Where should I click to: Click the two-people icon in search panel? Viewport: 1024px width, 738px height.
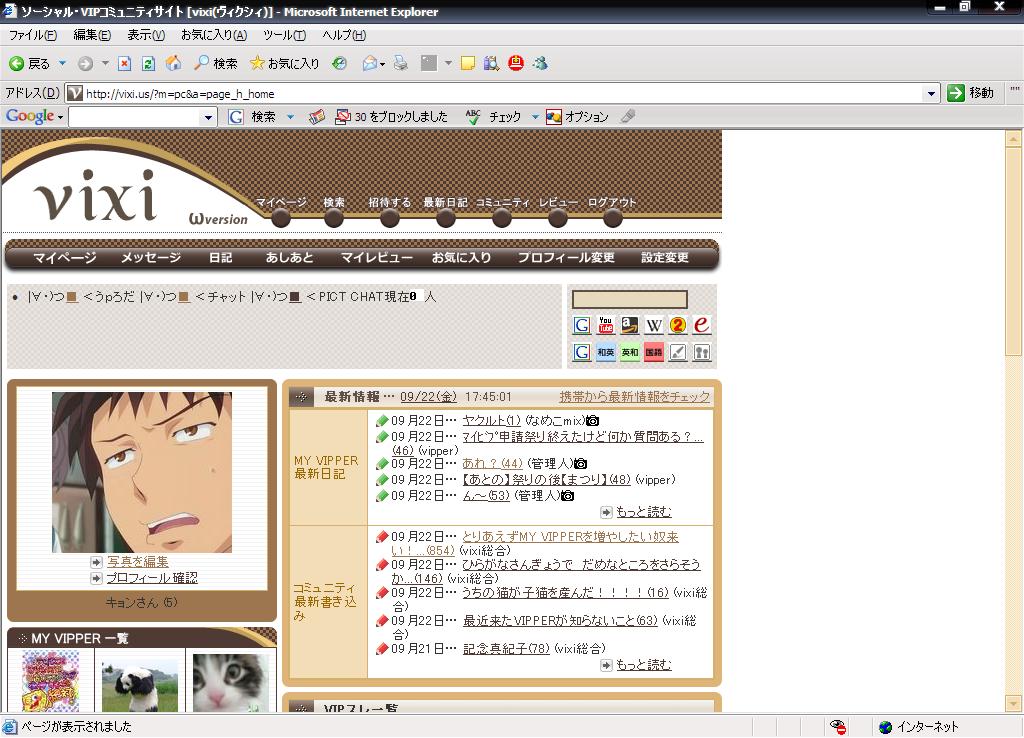[x=701, y=353]
